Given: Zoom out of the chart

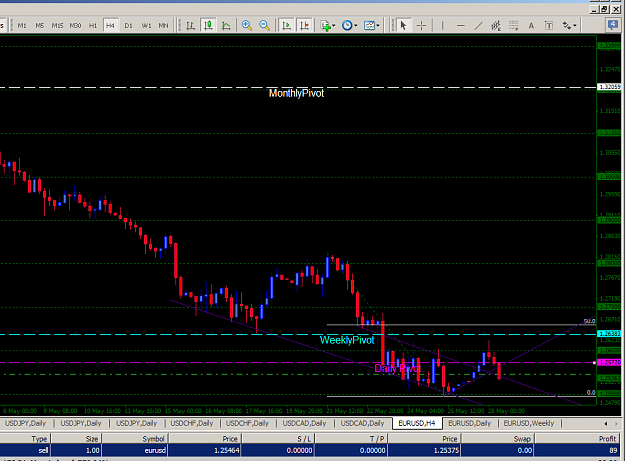Looking at the screenshot, I should click(x=264, y=26).
